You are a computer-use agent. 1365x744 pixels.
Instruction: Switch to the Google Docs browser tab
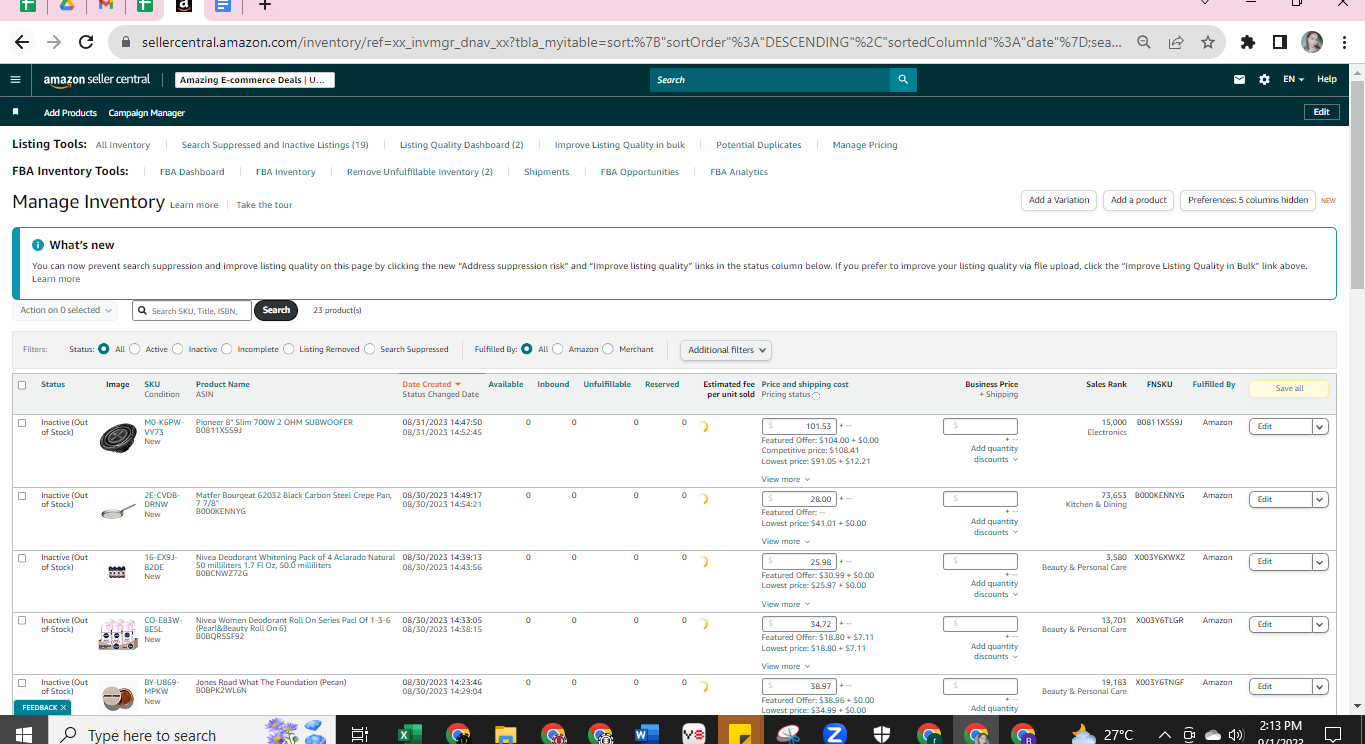coord(222,5)
